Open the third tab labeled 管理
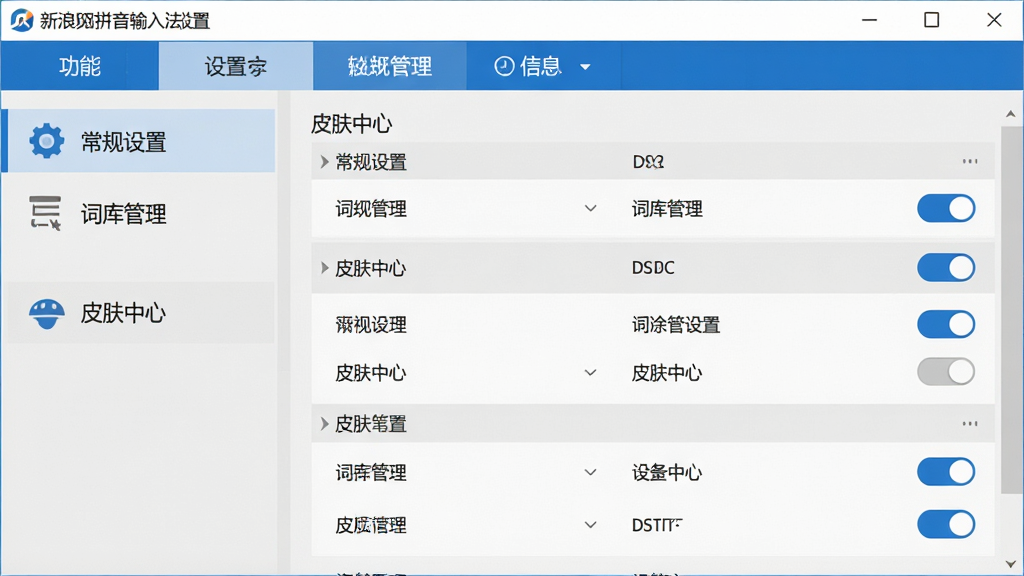The image size is (1024, 576). click(390, 66)
